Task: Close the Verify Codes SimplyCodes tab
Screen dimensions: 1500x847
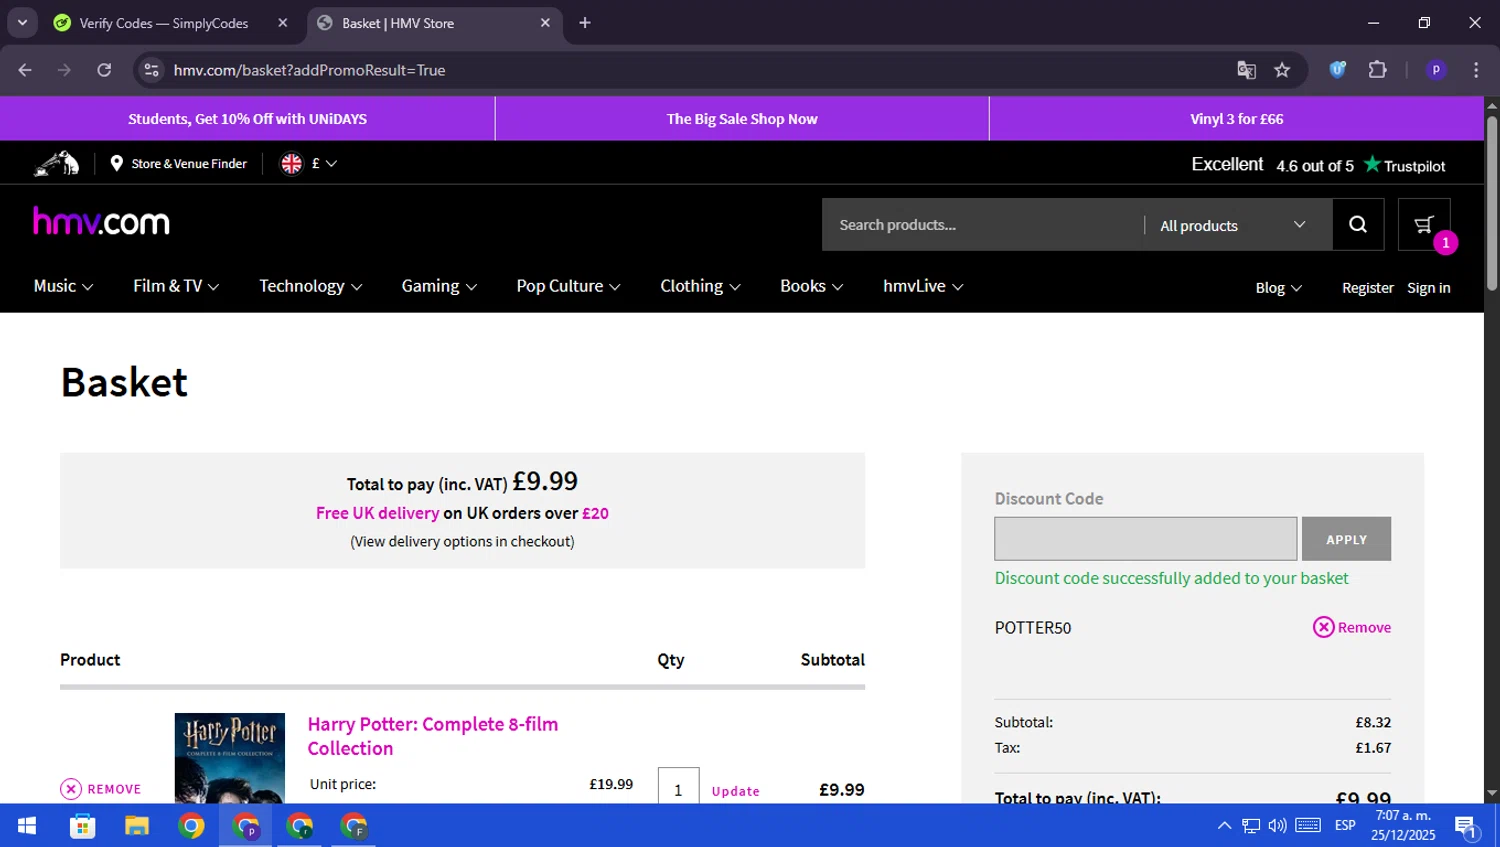Action: (283, 23)
